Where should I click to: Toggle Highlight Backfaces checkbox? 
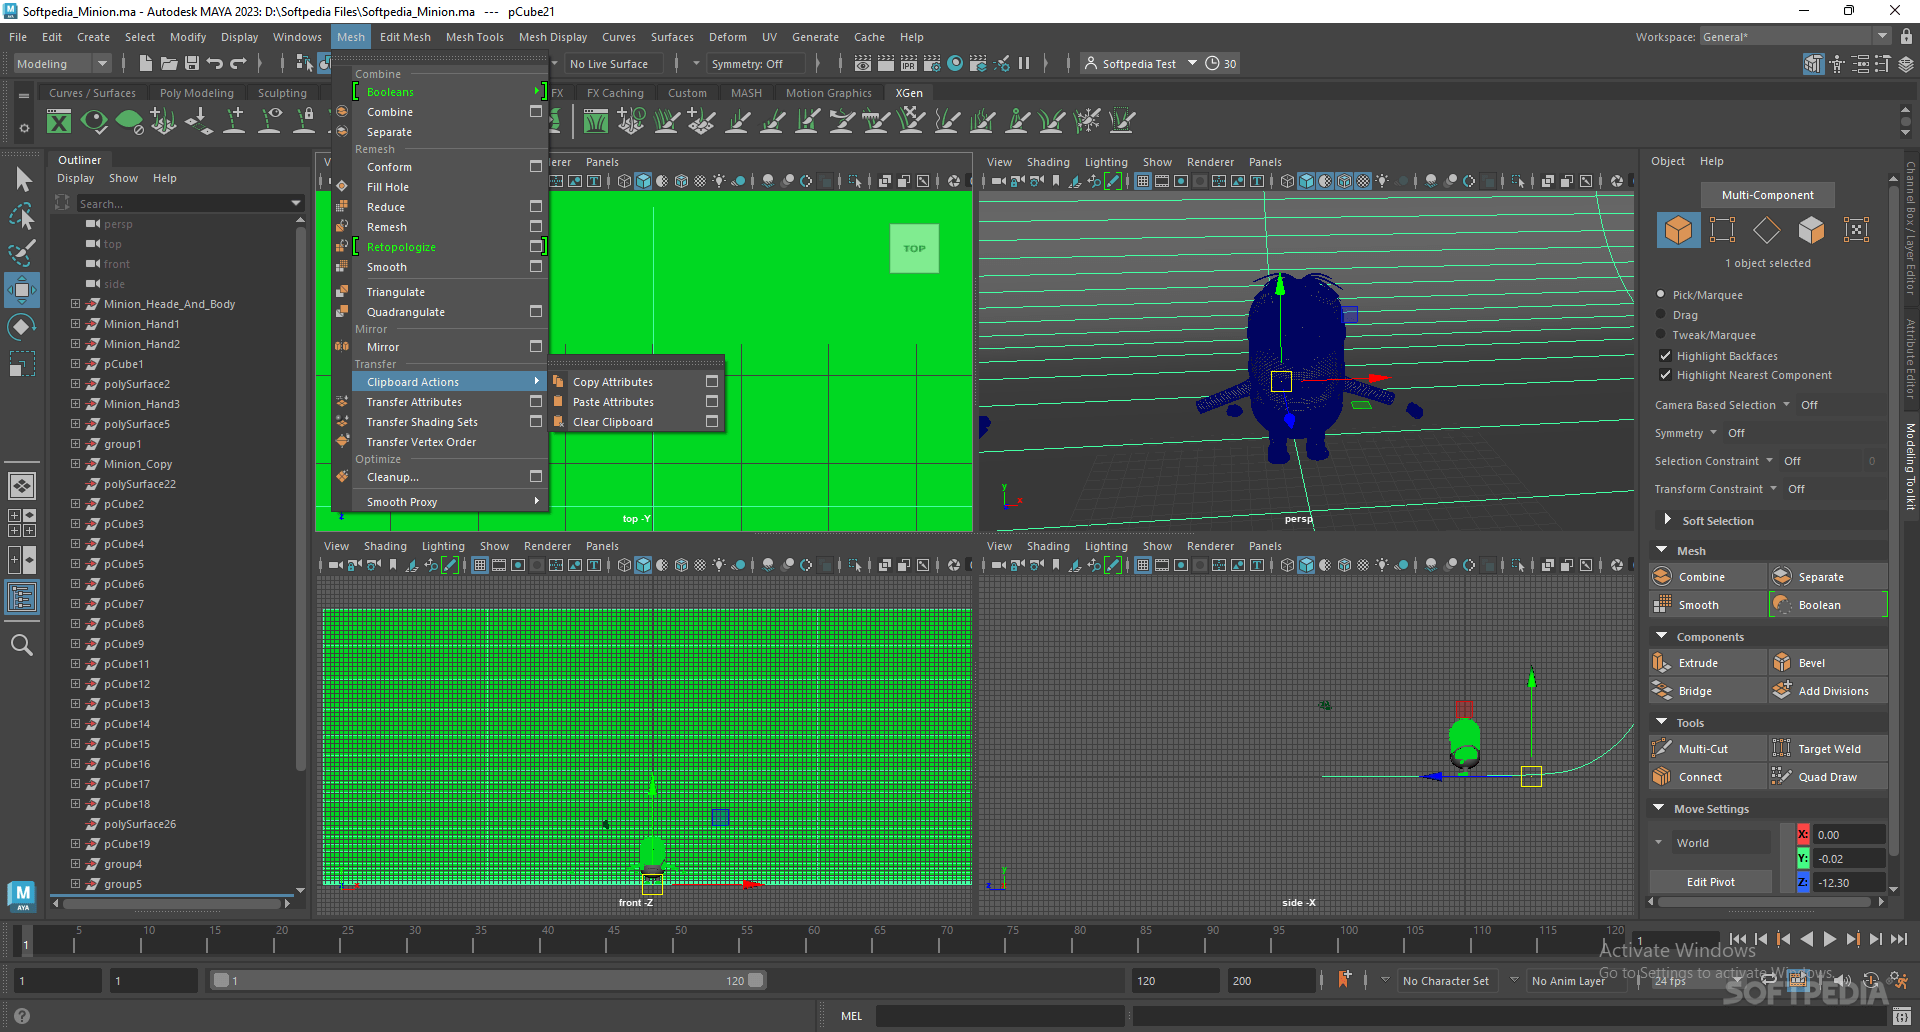1665,356
